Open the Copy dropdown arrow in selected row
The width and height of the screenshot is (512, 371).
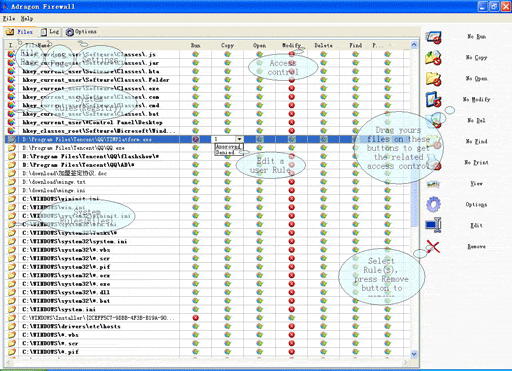click(x=239, y=139)
